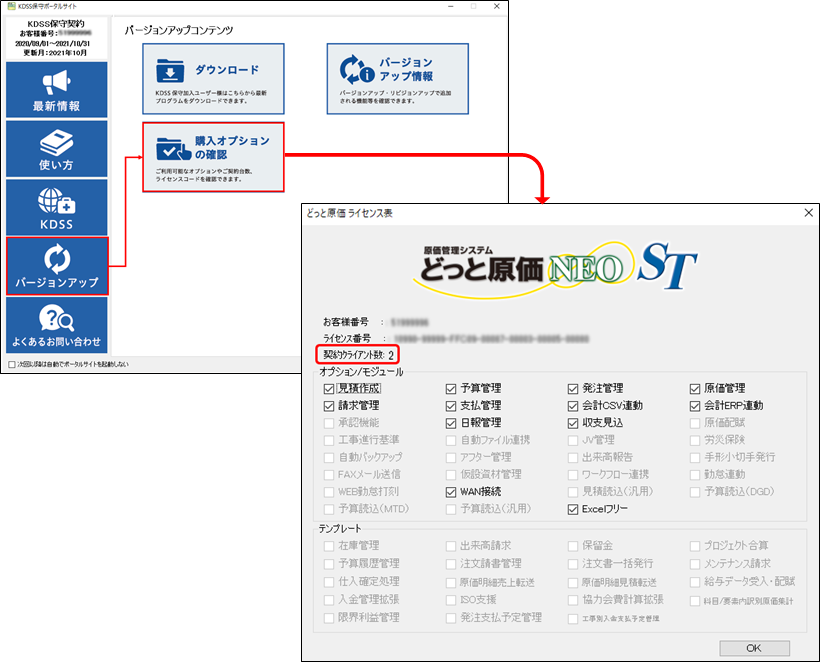Open the KDSS globe sidebar icon
Image resolution: width=820 pixels, height=662 pixels.
tap(56, 201)
